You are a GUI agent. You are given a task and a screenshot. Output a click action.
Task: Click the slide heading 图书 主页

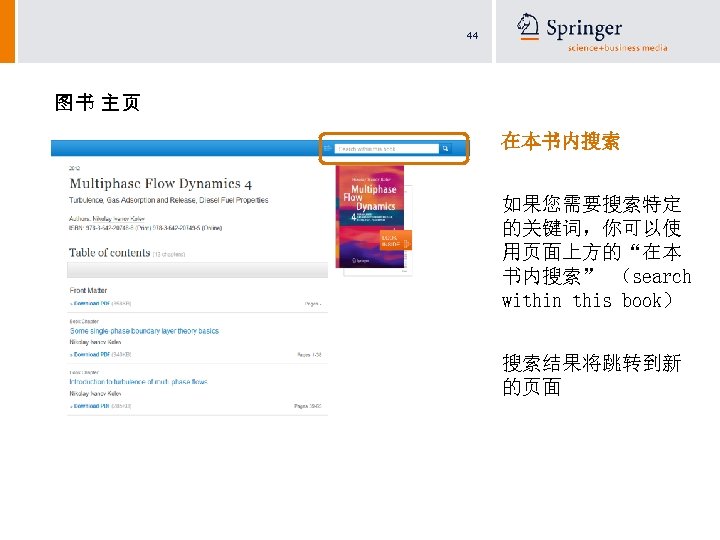point(97,102)
